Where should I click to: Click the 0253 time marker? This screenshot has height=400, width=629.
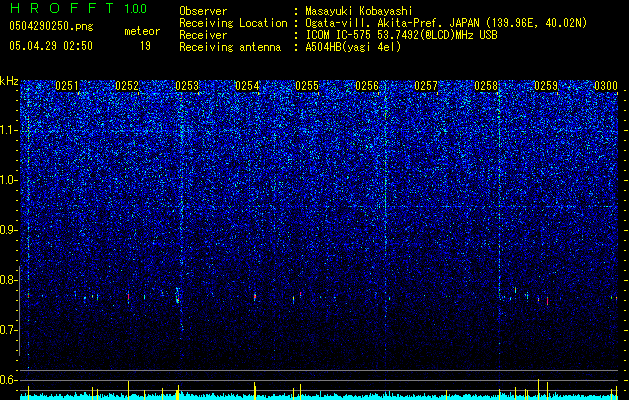(x=187, y=86)
